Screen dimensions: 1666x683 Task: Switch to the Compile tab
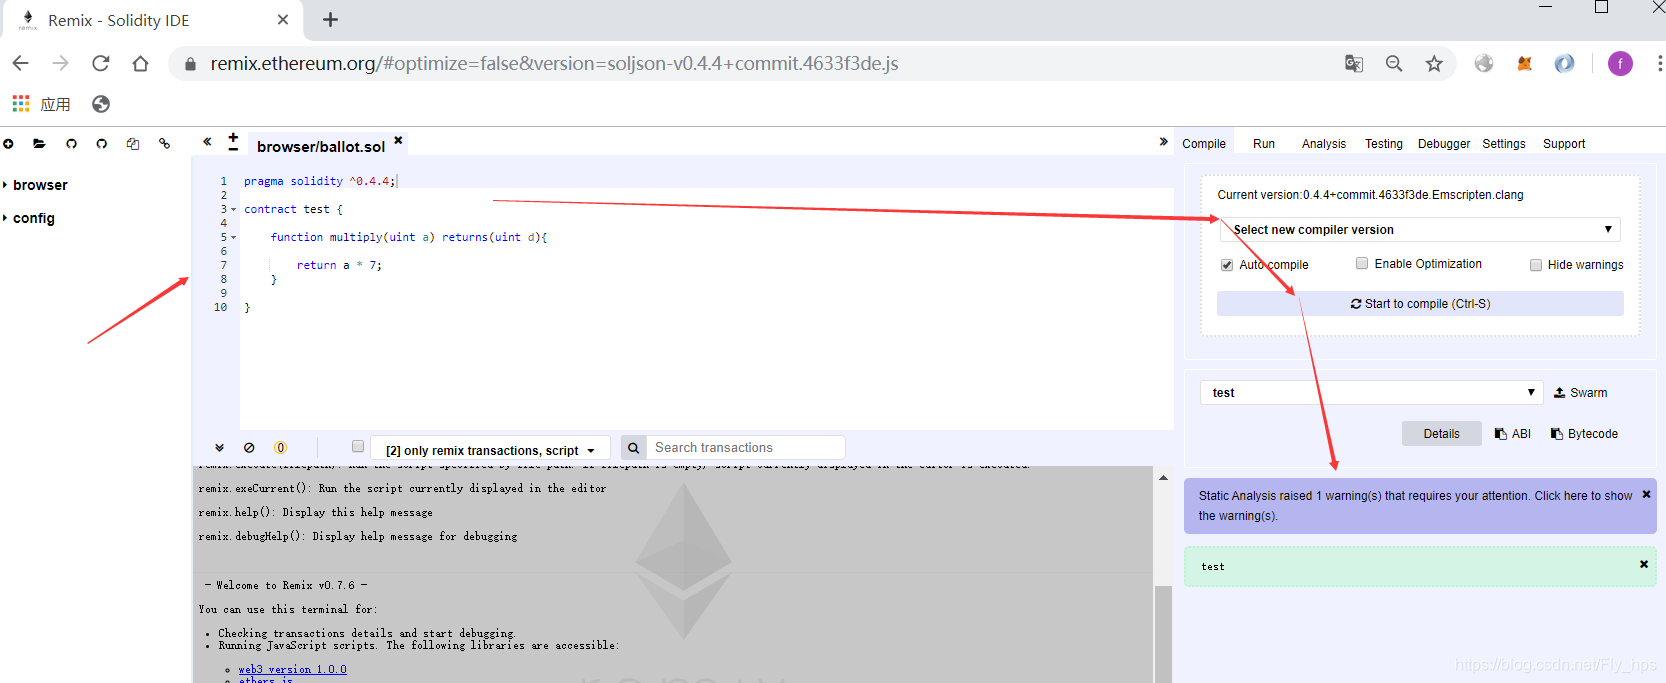[1204, 144]
